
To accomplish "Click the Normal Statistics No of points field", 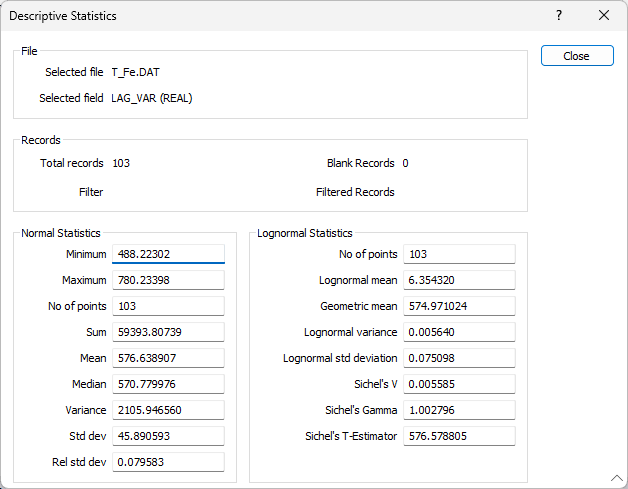I will coord(168,306).
